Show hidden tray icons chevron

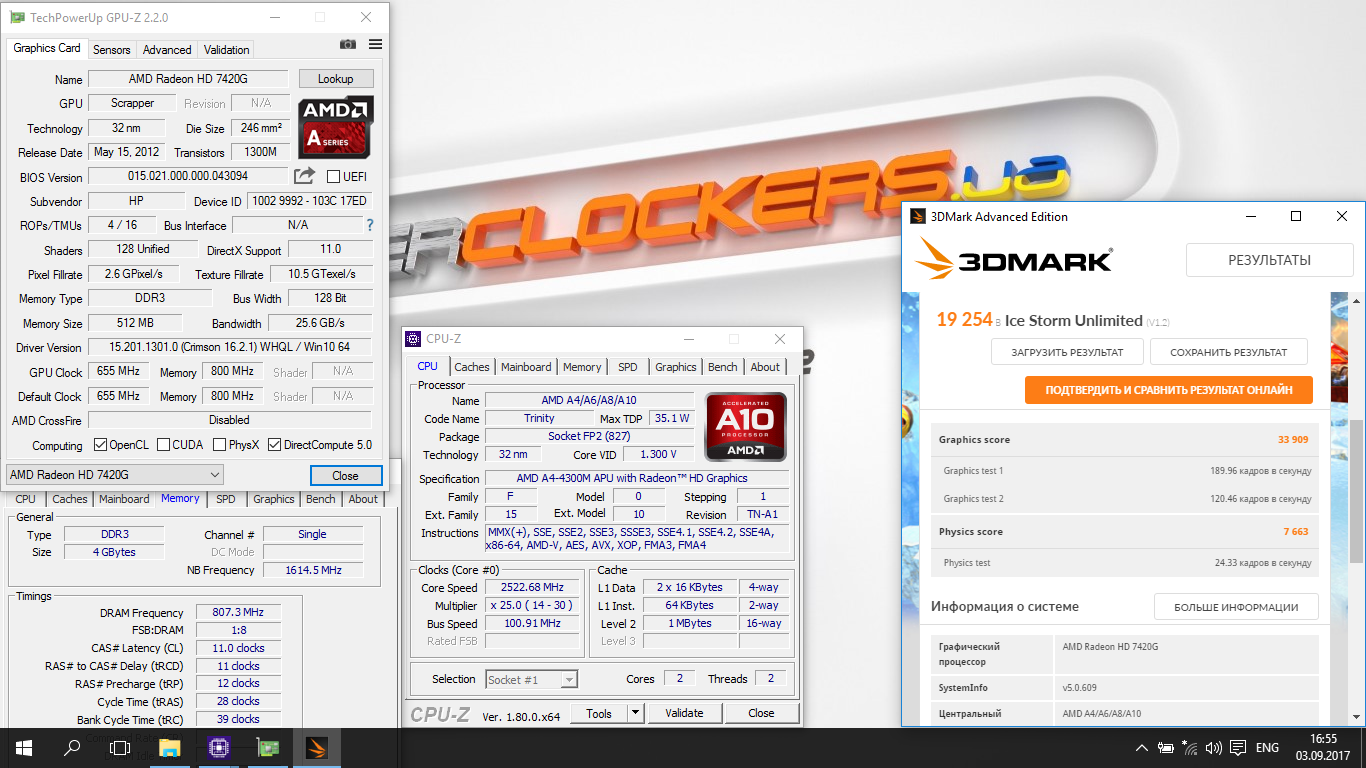tap(1142, 748)
